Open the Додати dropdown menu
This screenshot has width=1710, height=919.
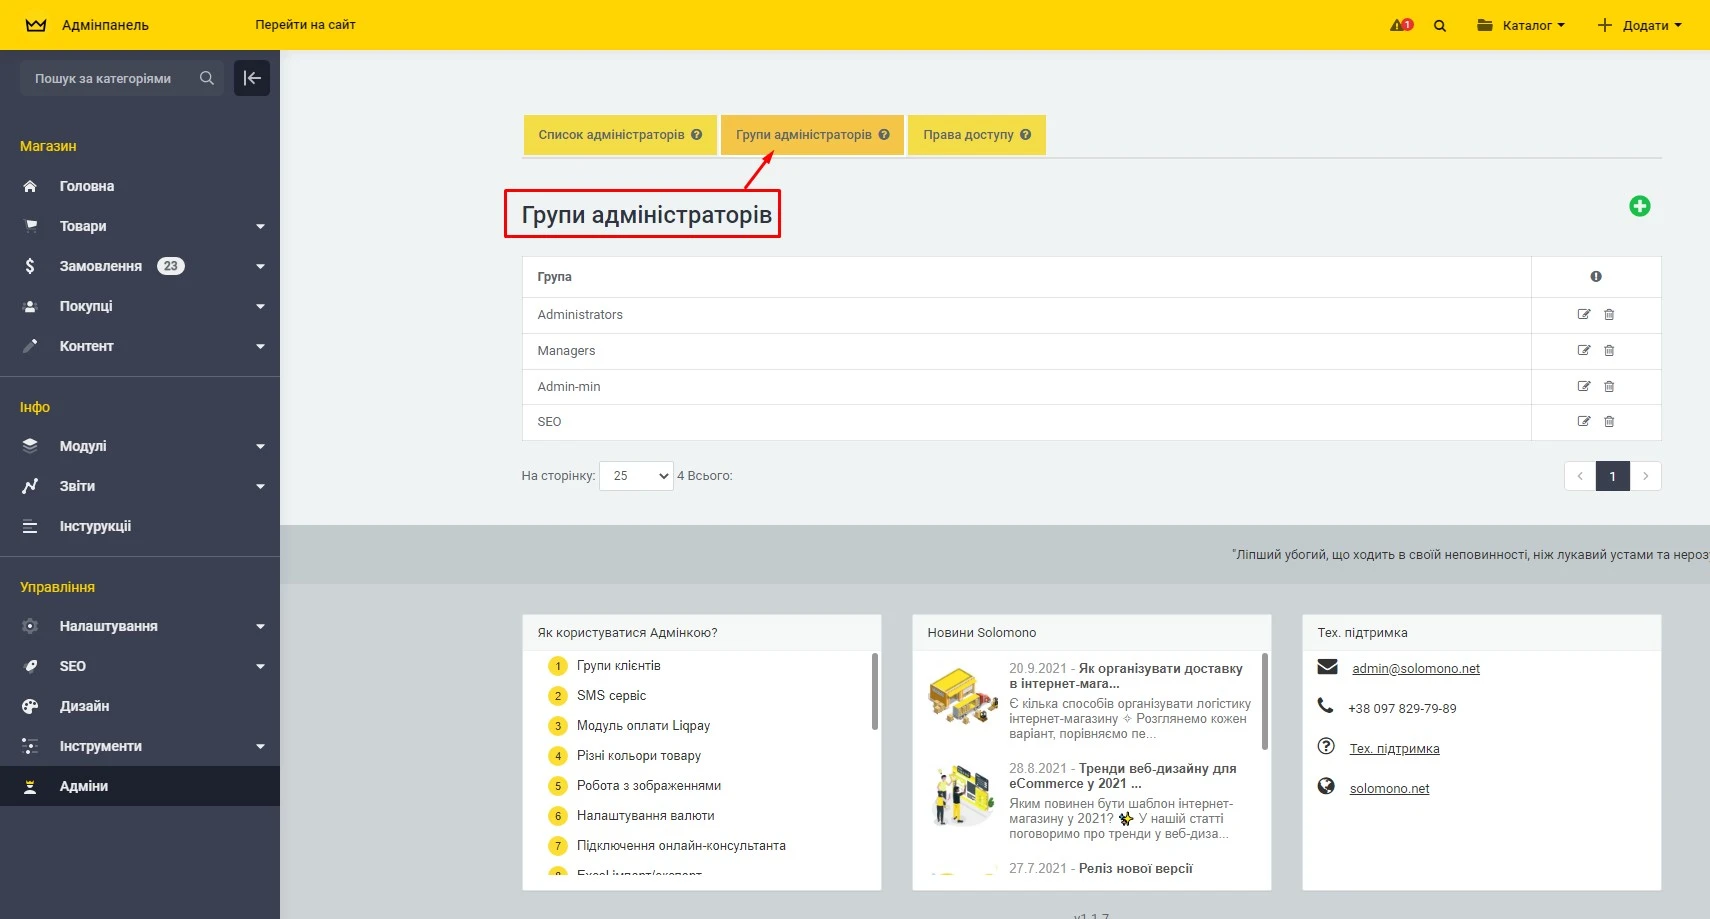click(1639, 25)
